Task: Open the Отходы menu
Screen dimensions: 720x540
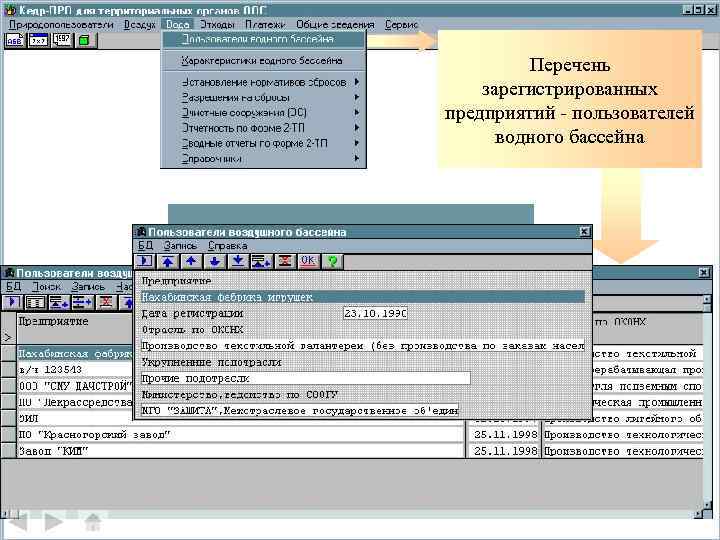Action: tap(217, 25)
